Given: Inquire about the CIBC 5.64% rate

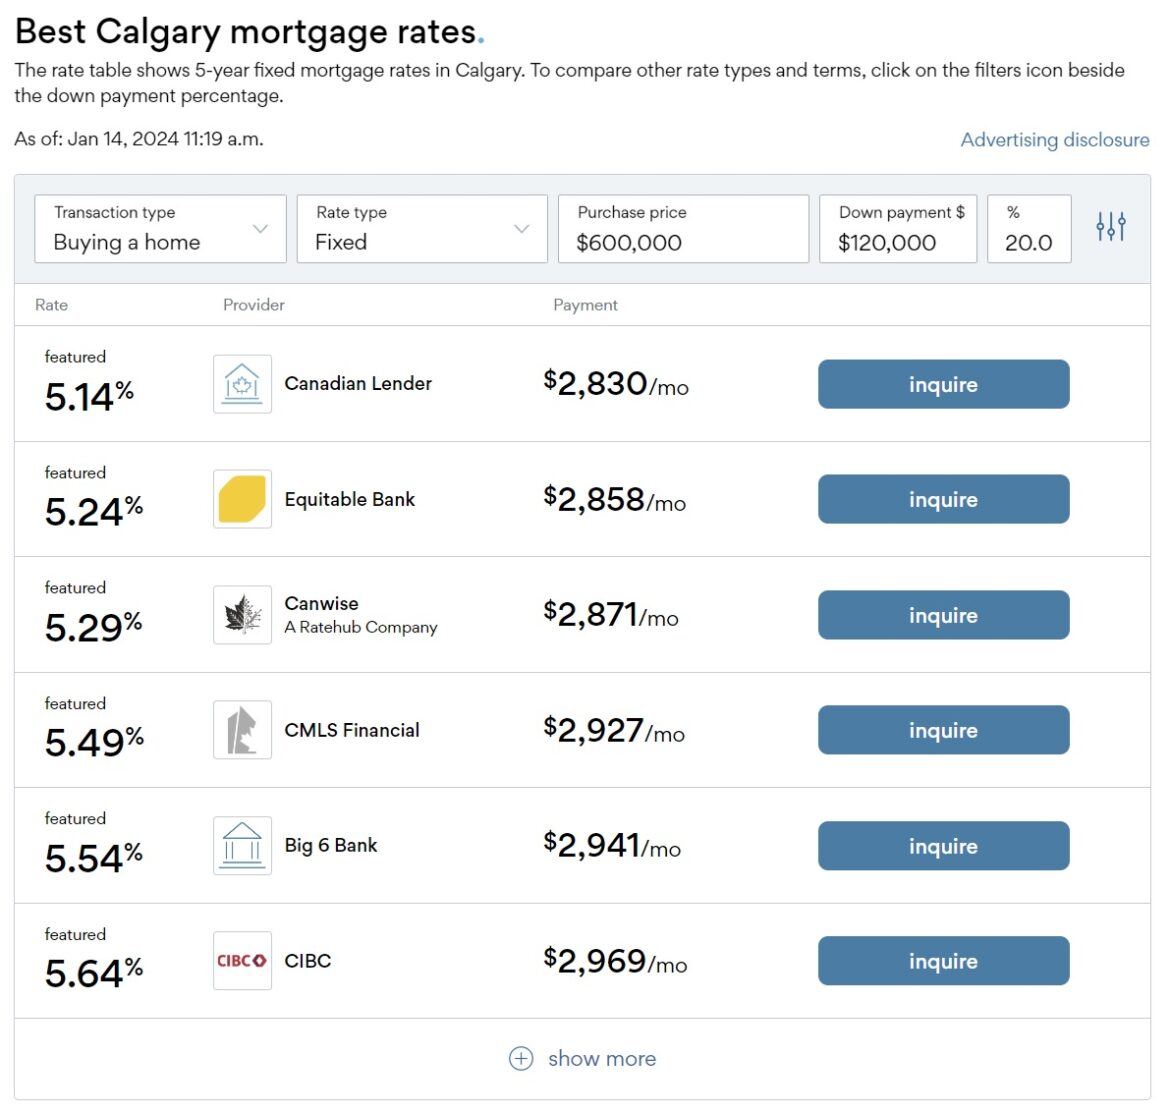Looking at the screenshot, I should pyautogui.click(x=943, y=961).
